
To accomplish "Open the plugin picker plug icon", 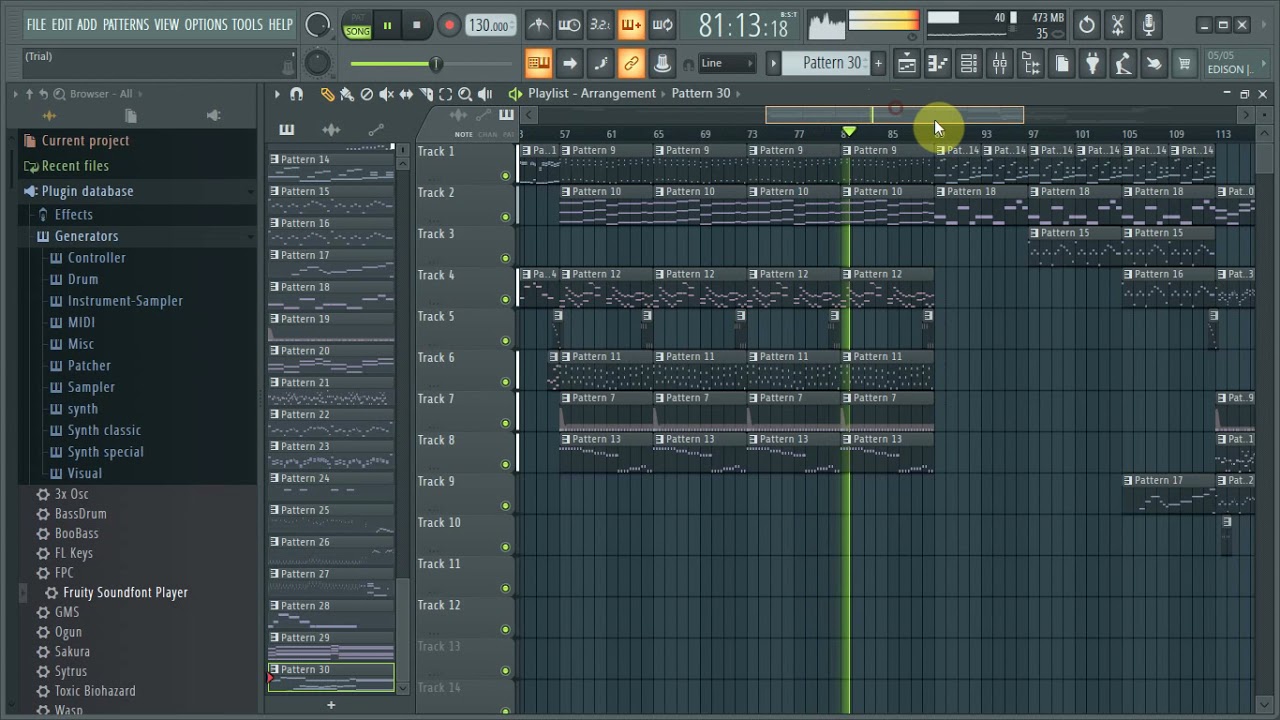I will coord(1092,64).
